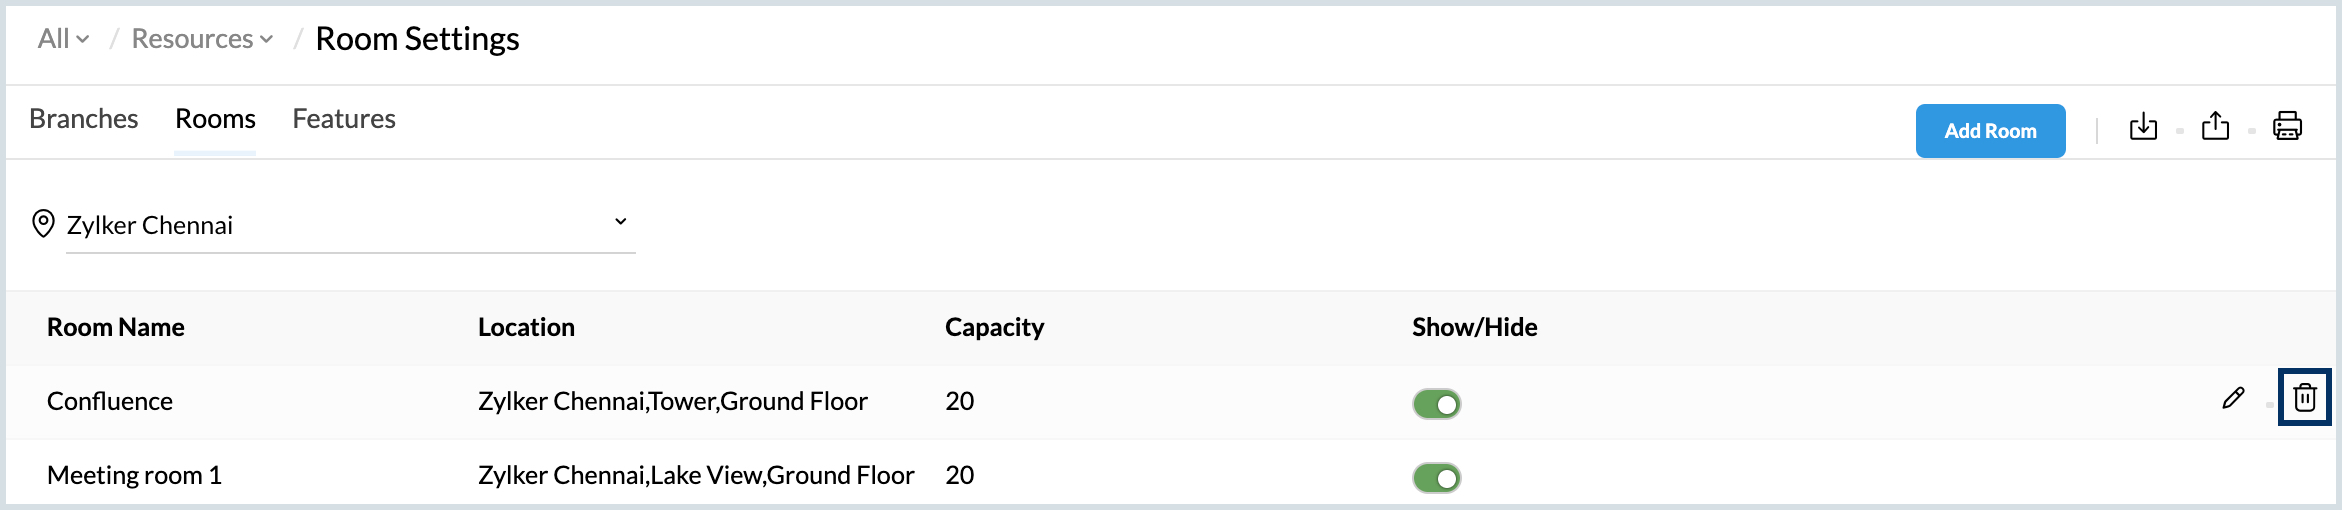
Task: Toggle Show/Hide for Confluence room
Action: [1436, 404]
